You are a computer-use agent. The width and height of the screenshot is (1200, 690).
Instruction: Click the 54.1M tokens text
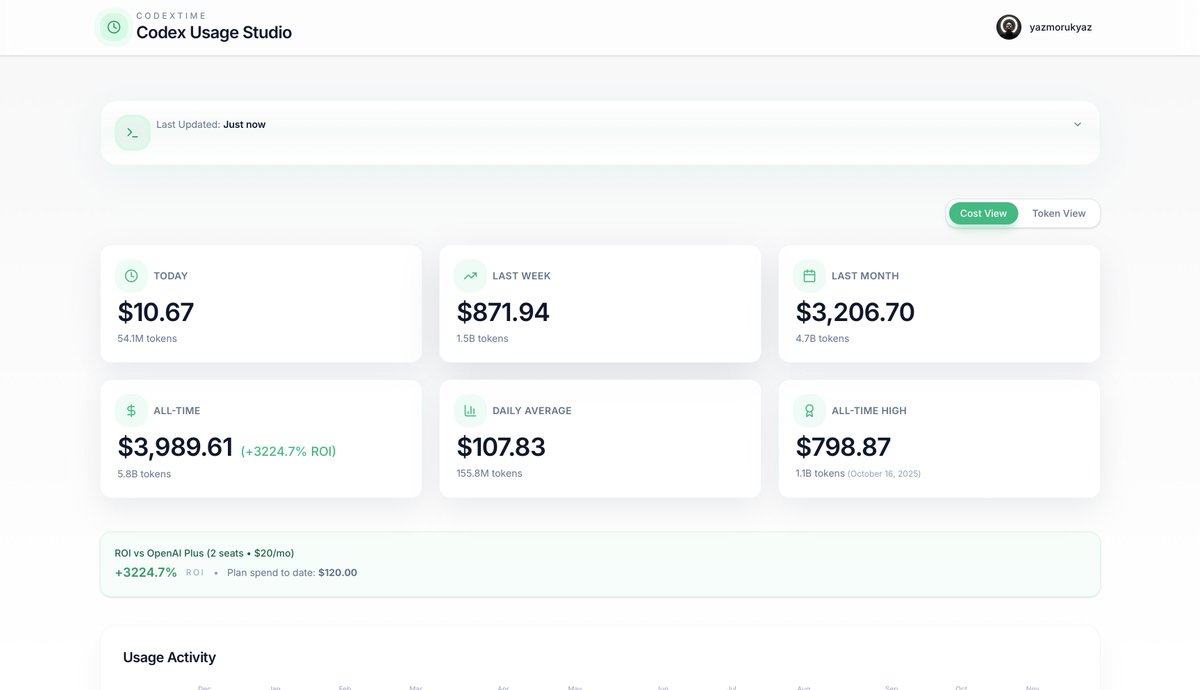coord(147,339)
